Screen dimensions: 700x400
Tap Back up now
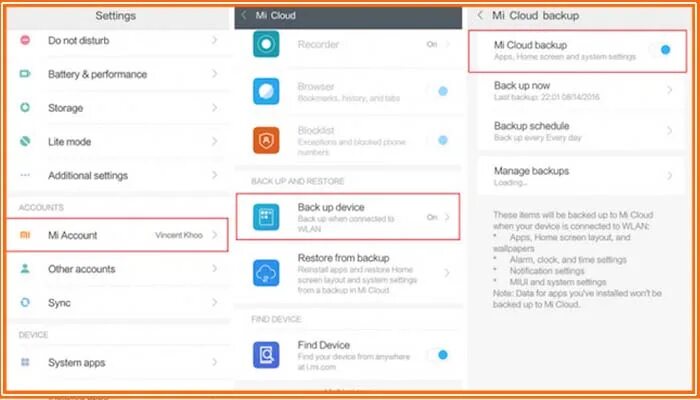pyautogui.click(x=580, y=91)
